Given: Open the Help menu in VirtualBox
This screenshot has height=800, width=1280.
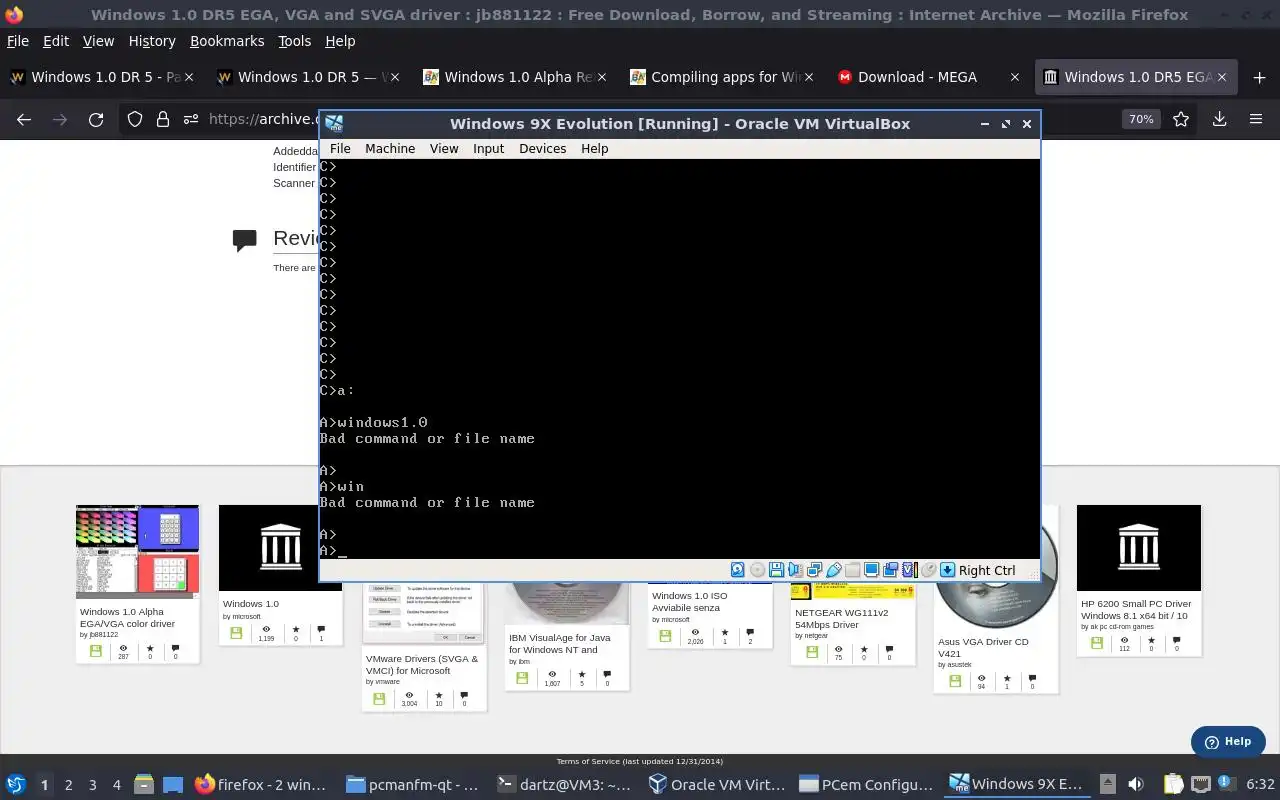Looking at the screenshot, I should 594,148.
